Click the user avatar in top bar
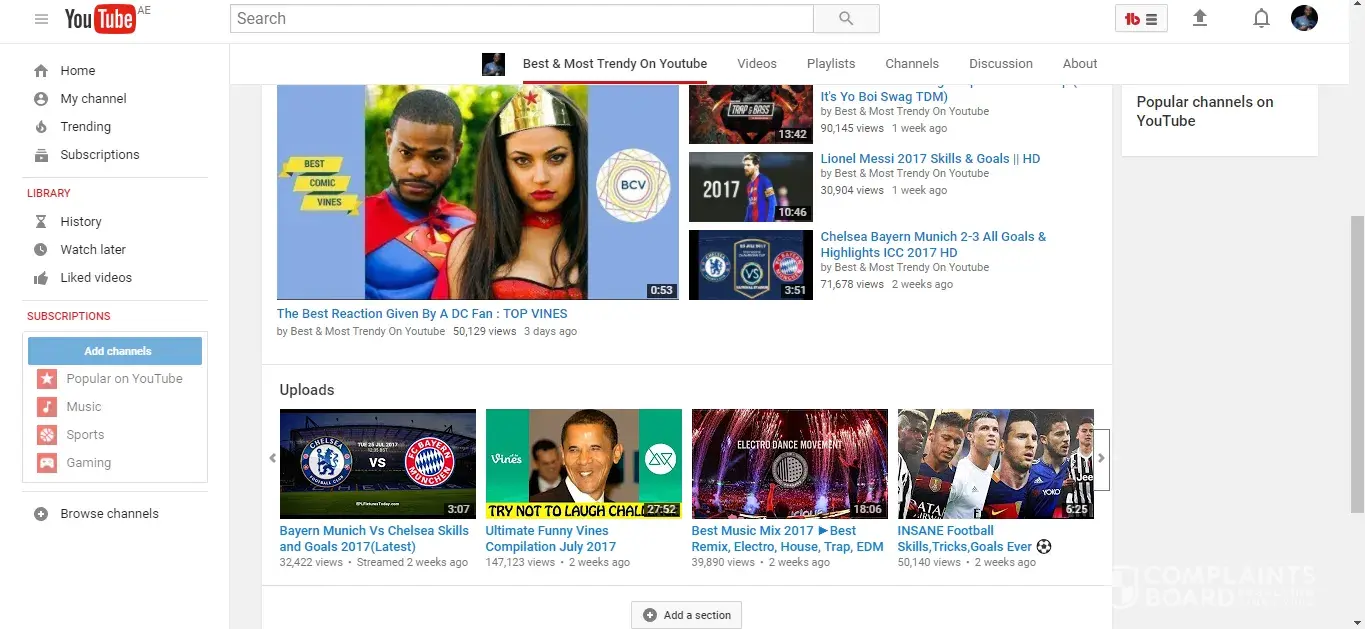The height and width of the screenshot is (629, 1365). pyautogui.click(x=1304, y=18)
